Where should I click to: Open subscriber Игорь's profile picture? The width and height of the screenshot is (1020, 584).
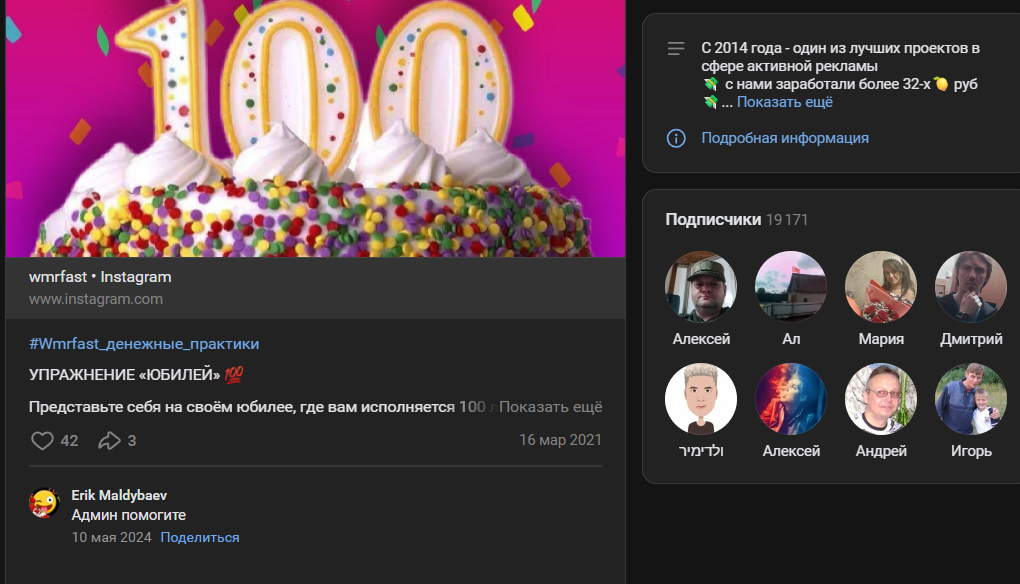[x=971, y=399]
